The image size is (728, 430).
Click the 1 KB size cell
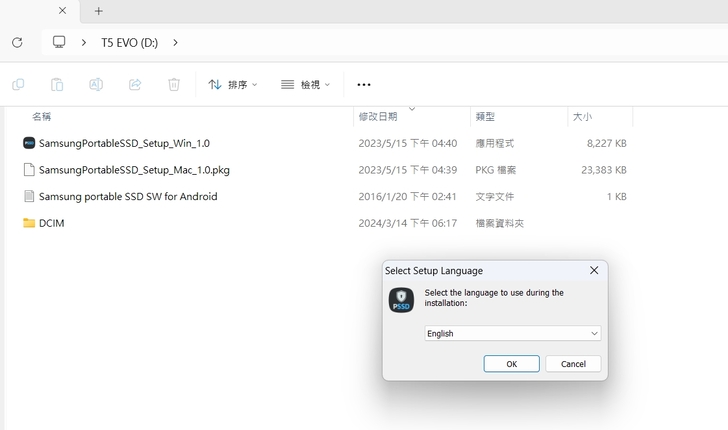pyautogui.click(x=617, y=197)
